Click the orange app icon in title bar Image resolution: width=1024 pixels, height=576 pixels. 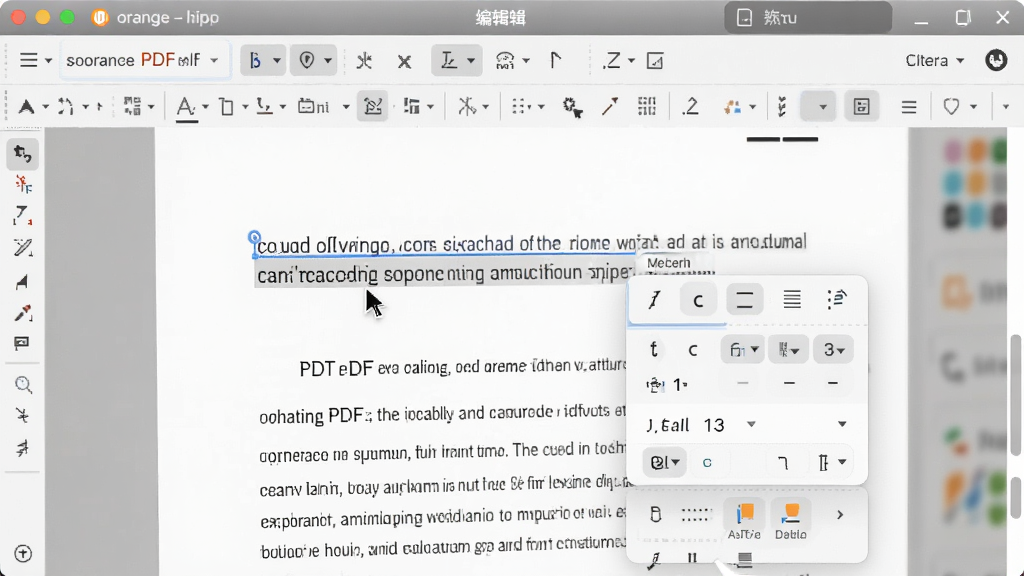(x=100, y=18)
